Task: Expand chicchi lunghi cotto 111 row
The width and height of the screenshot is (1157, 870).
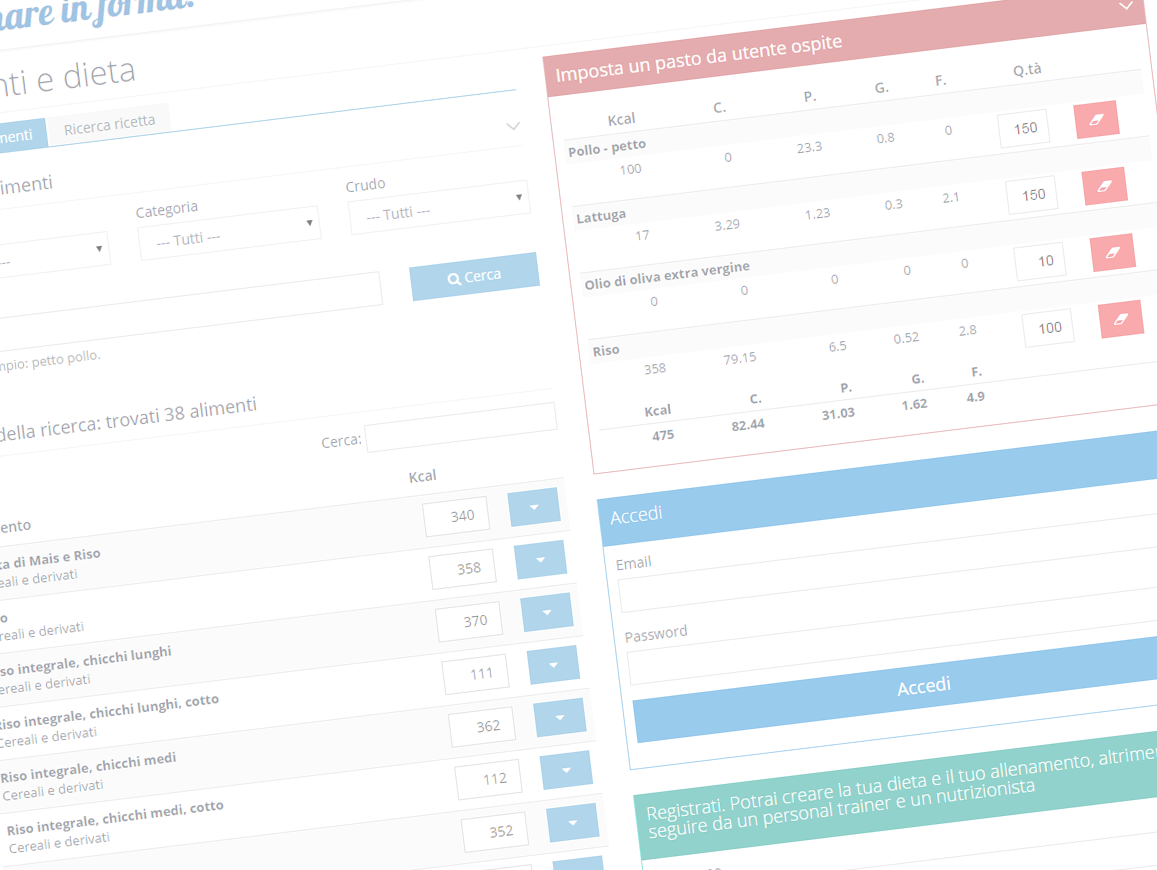Action: coord(553,666)
